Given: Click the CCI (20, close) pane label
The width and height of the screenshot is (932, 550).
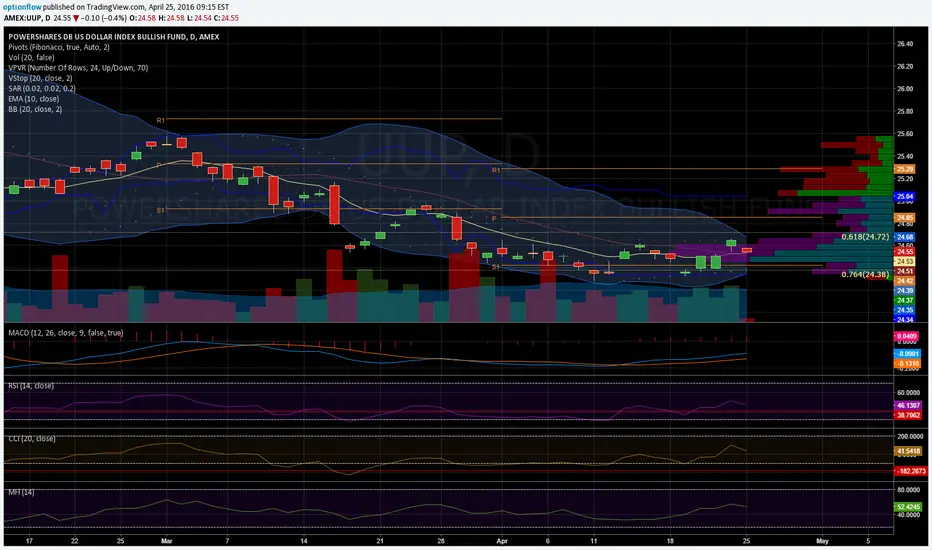Looking at the screenshot, I should point(32,439).
